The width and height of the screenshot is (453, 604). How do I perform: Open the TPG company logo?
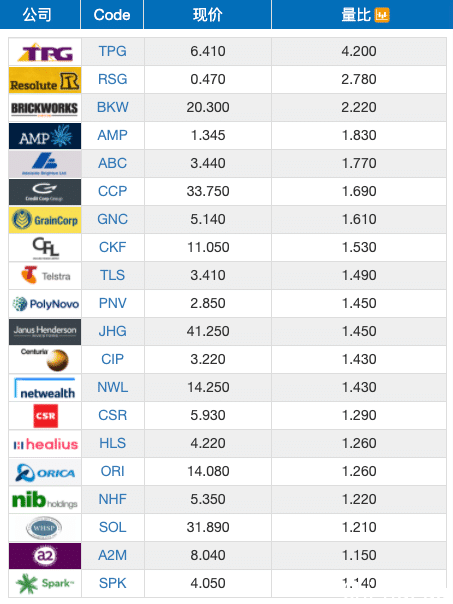click(x=45, y=52)
